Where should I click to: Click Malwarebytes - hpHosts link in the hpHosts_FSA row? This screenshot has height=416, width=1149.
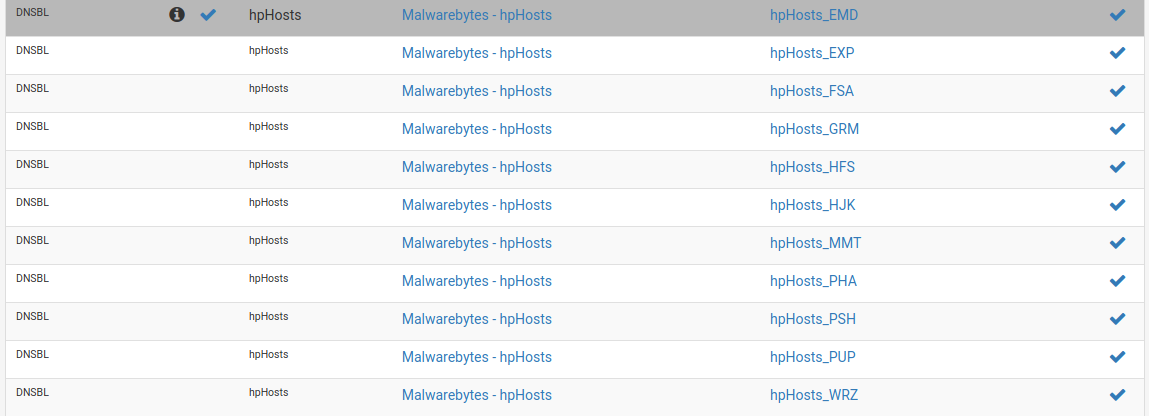(476, 92)
